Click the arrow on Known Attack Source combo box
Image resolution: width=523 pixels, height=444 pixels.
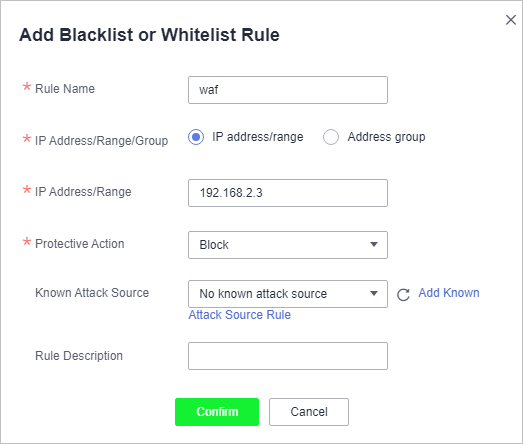tap(374, 294)
